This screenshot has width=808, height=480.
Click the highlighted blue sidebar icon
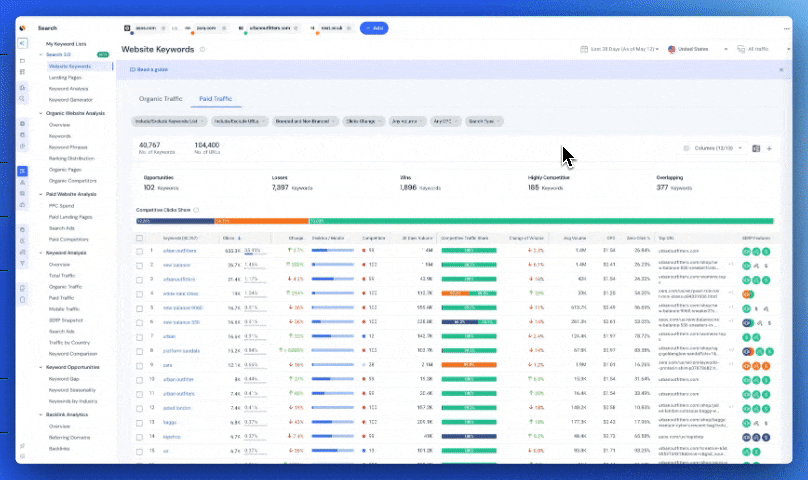click(x=22, y=171)
